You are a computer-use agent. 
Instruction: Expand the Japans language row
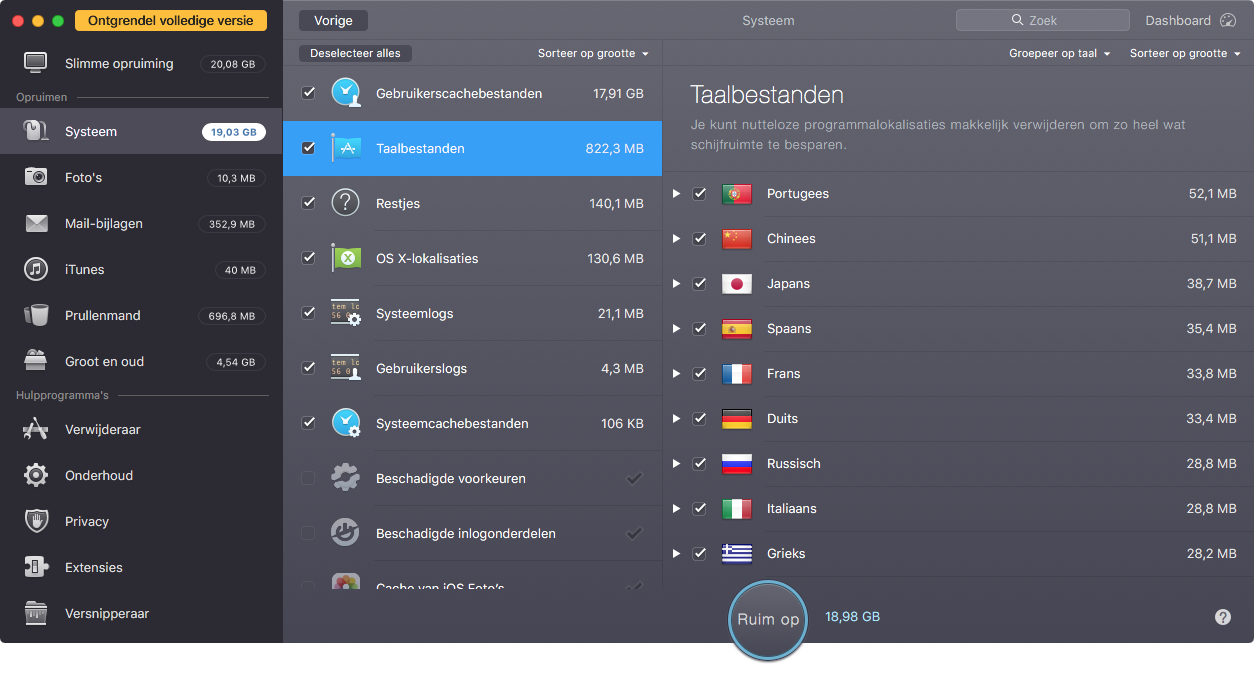(676, 284)
